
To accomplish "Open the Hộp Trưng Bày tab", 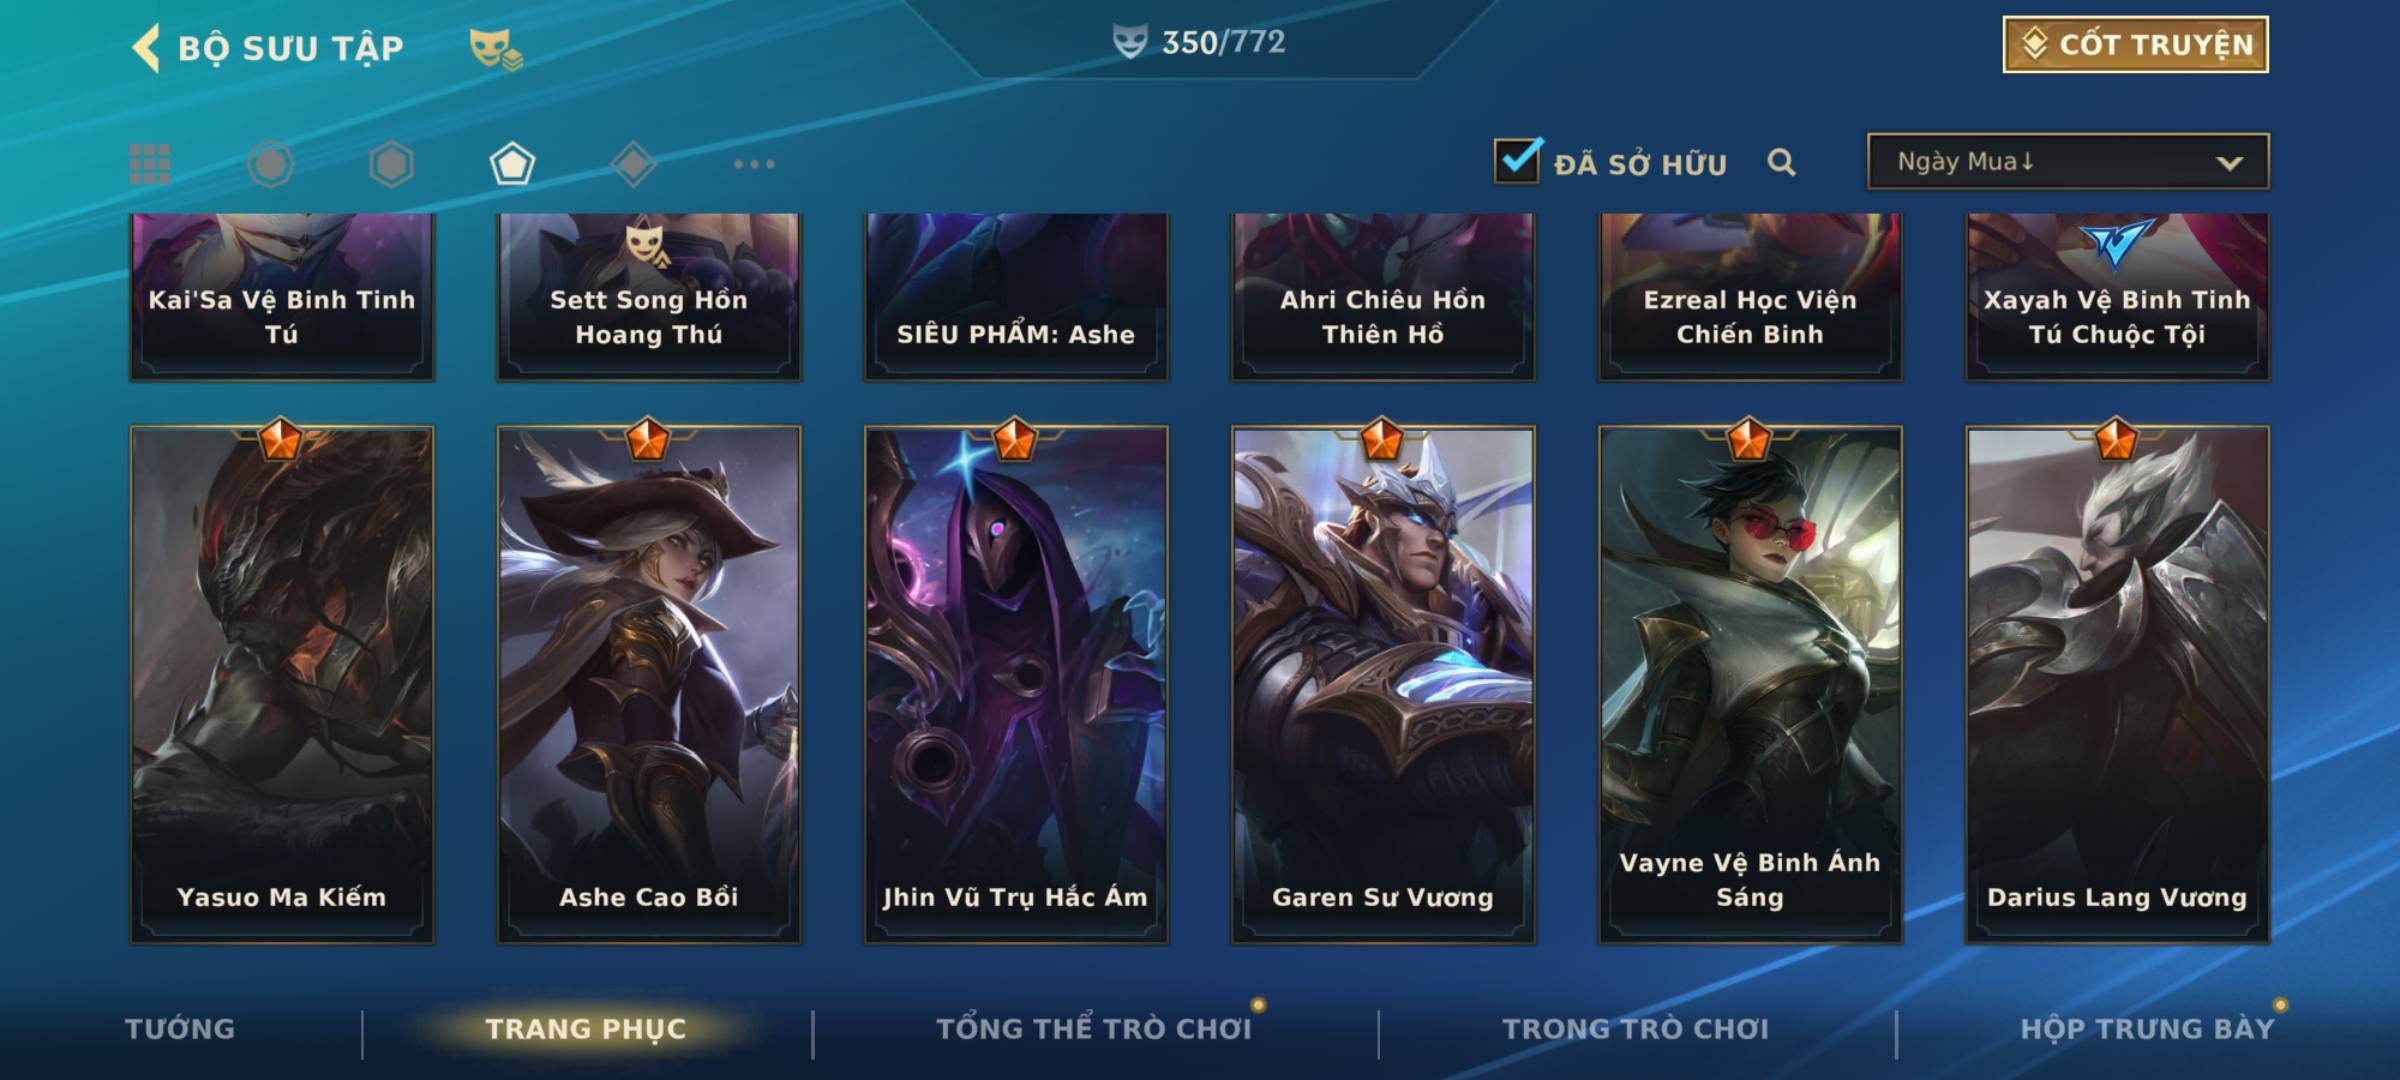I will 2147,1029.
